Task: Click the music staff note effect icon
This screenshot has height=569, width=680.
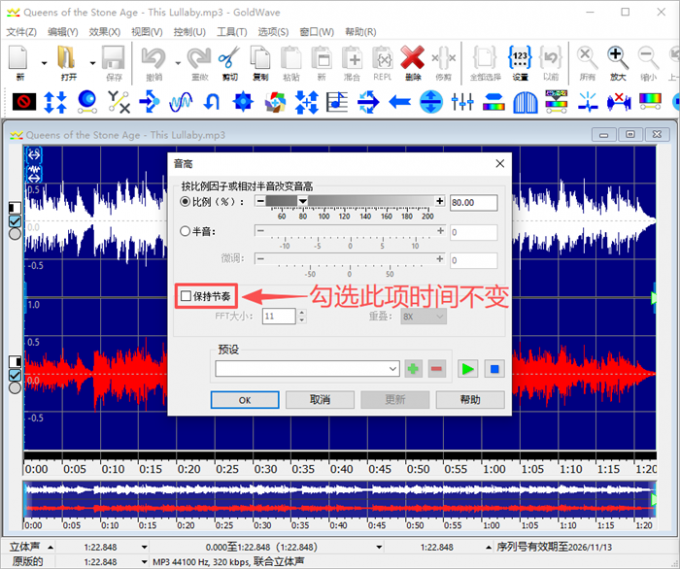Action: [337, 102]
